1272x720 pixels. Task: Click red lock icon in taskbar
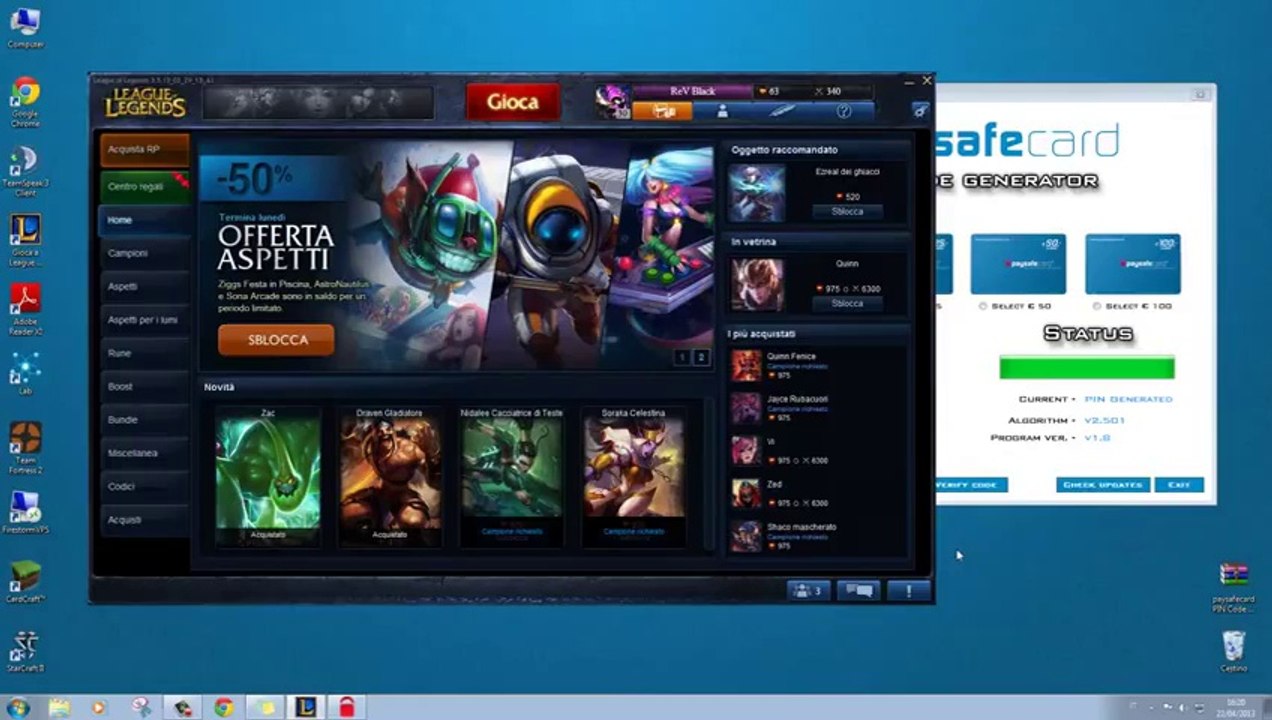[x=346, y=708]
